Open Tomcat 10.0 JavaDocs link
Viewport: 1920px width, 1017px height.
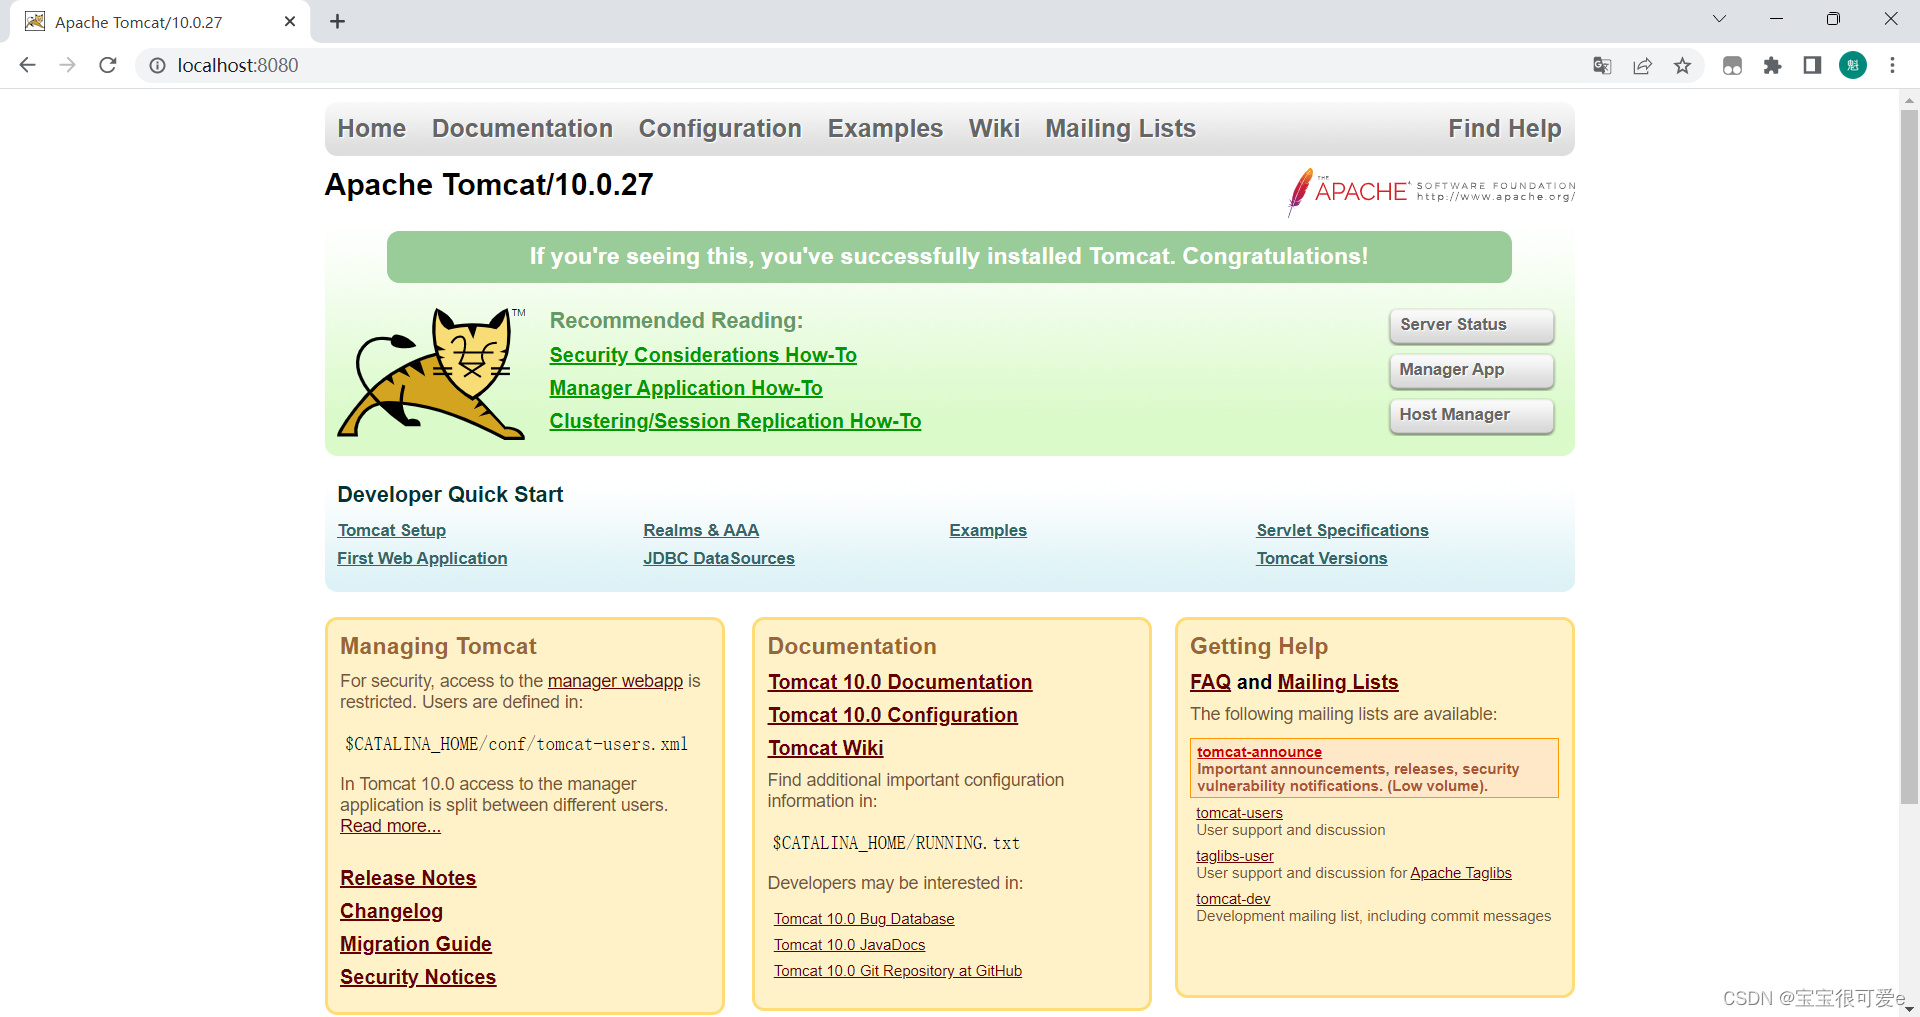(850, 945)
